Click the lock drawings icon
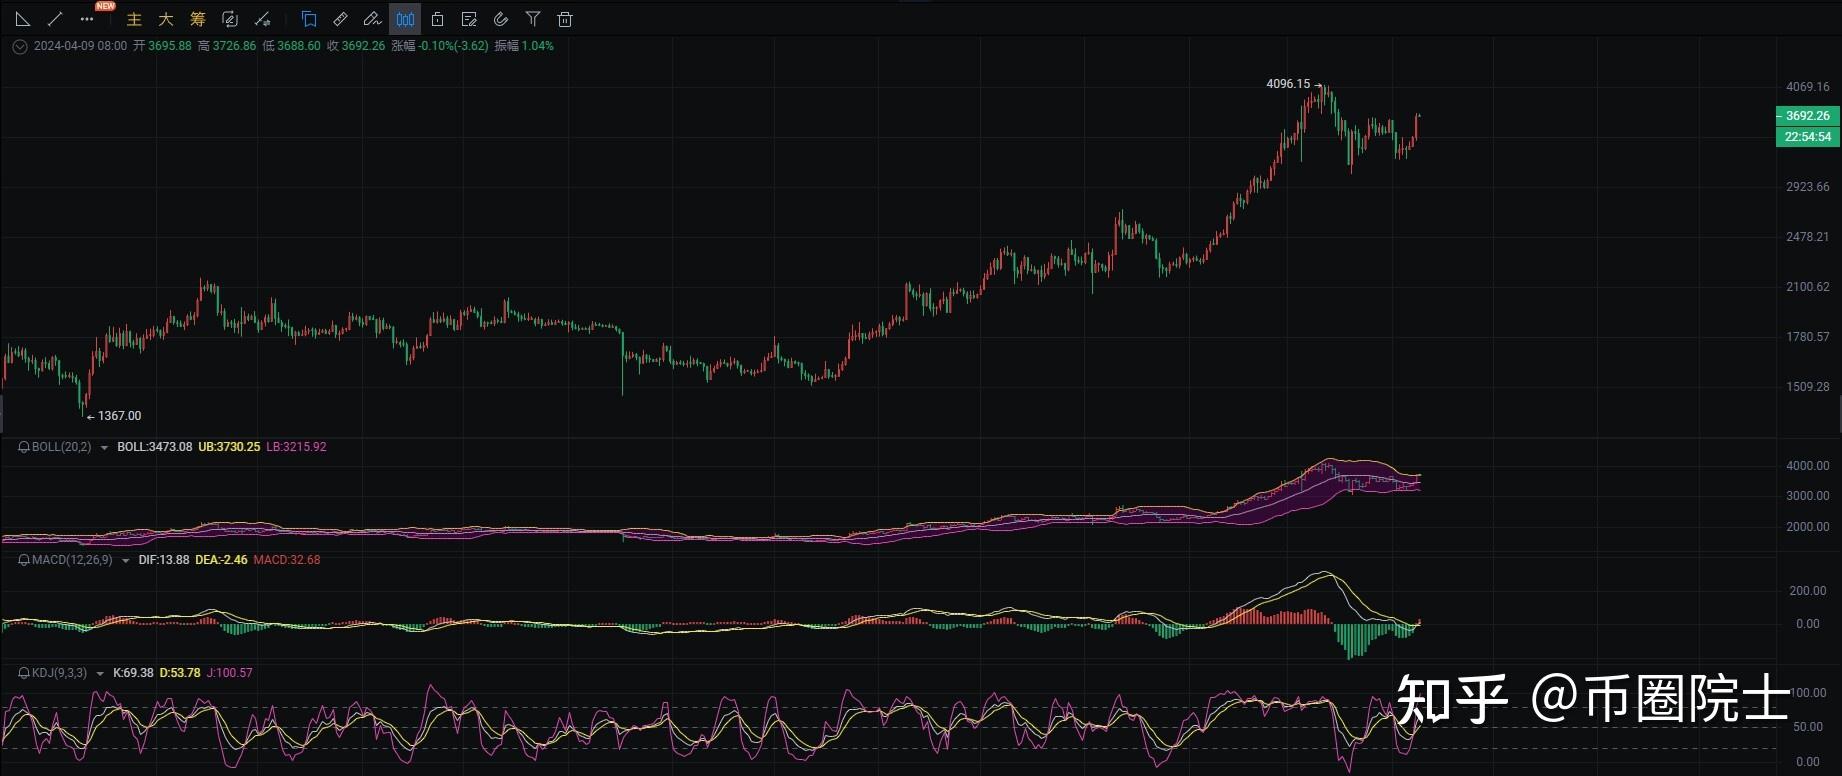Screen dimensions: 1842x776 point(437,19)
